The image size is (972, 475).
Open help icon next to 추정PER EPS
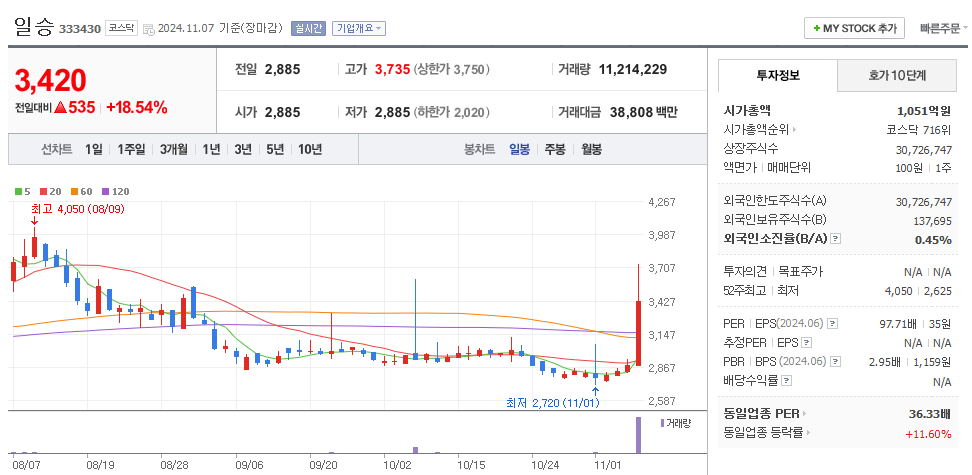point(806,342)
